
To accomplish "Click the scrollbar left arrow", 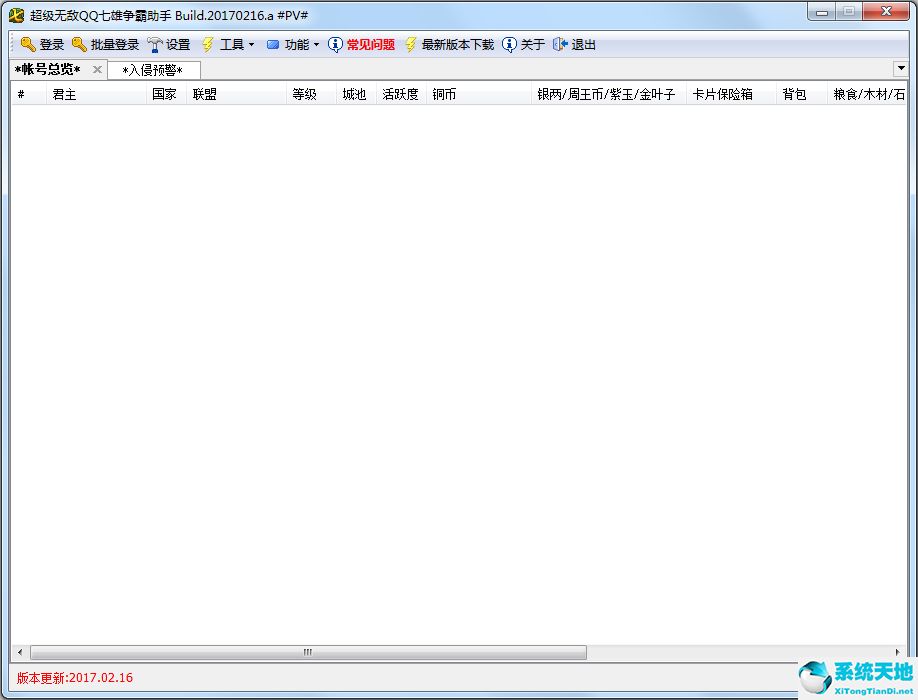I will click(20, 652).
